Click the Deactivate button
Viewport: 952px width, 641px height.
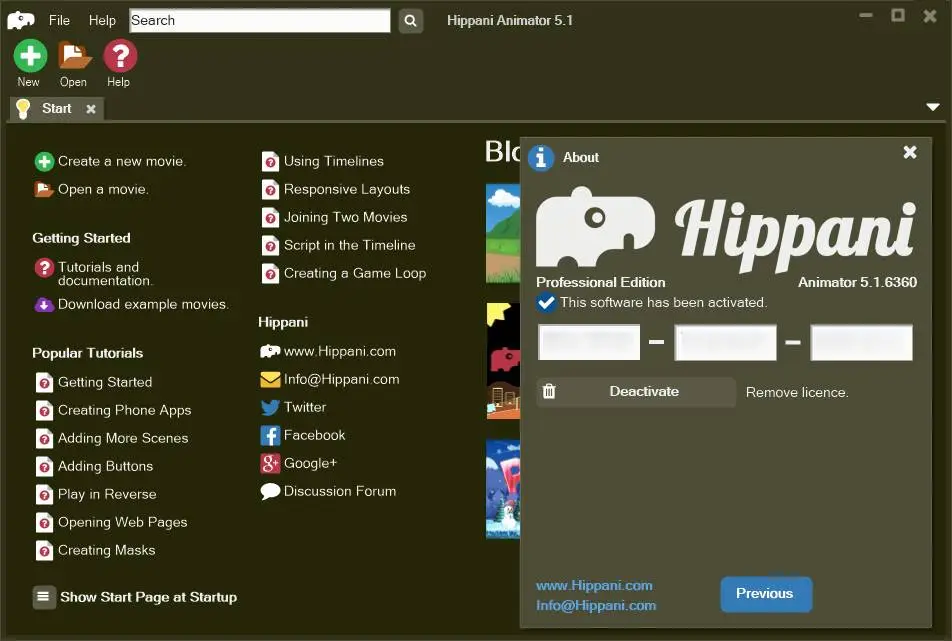(x=636, y=392)
